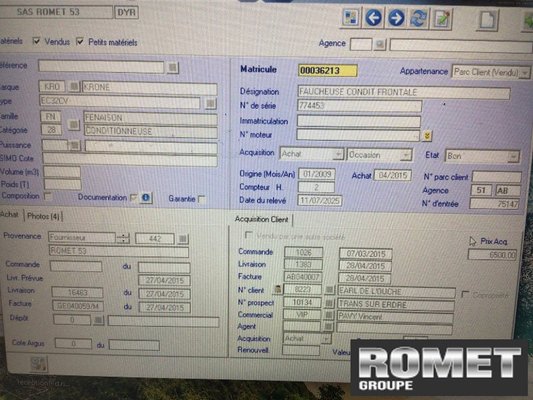The image size is (533, 400).
Task: Click the blue back arrow toolbar icon
Action: [x=373, y=18]
